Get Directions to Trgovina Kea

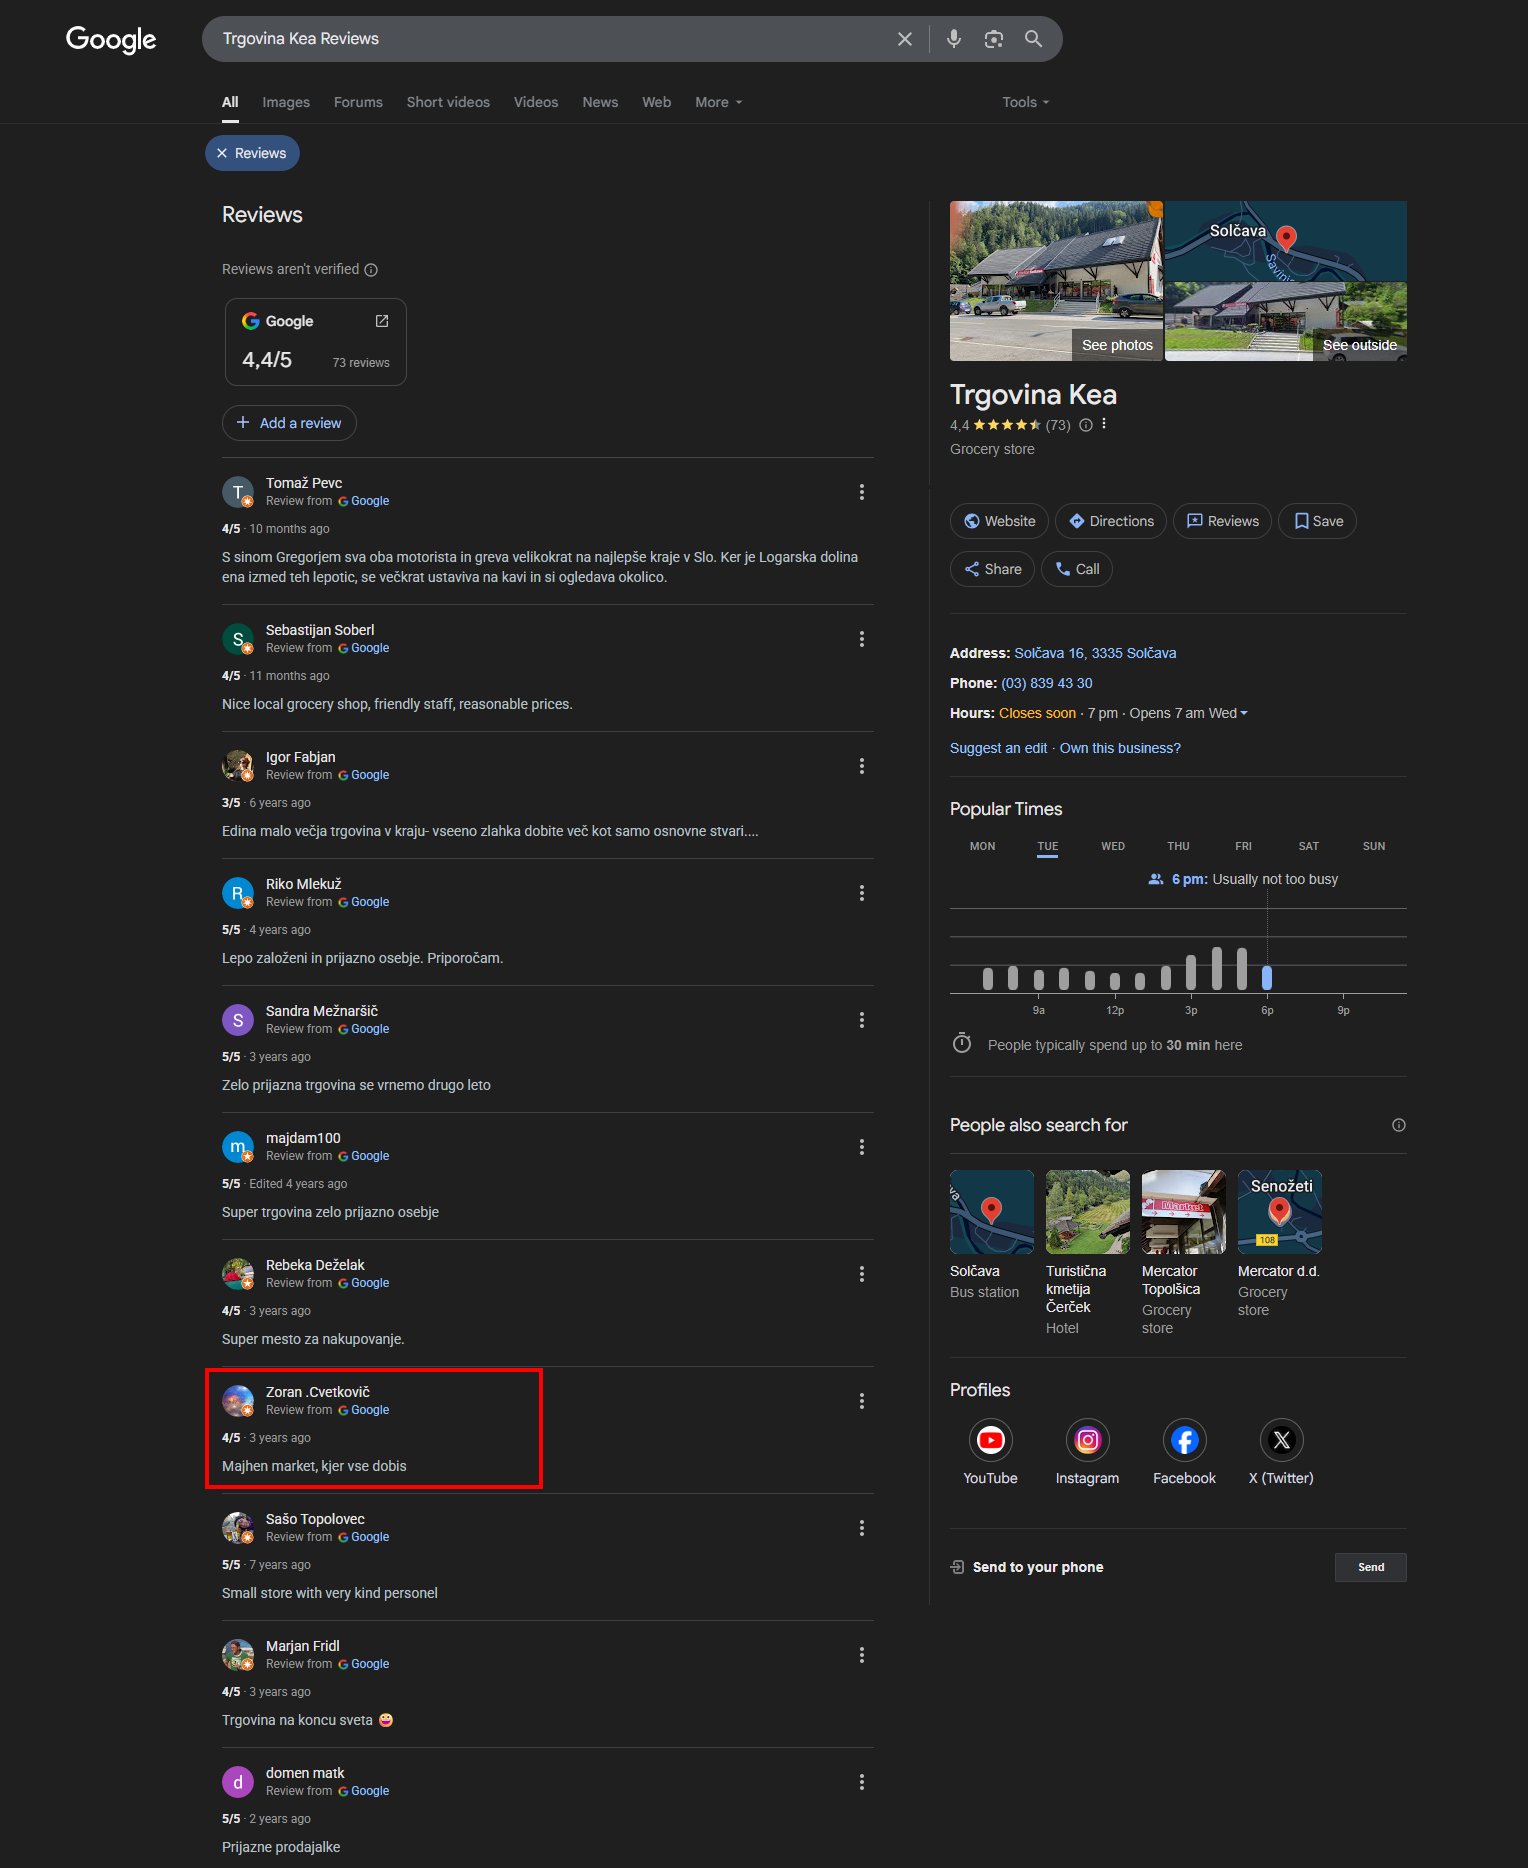(1111, 521)
